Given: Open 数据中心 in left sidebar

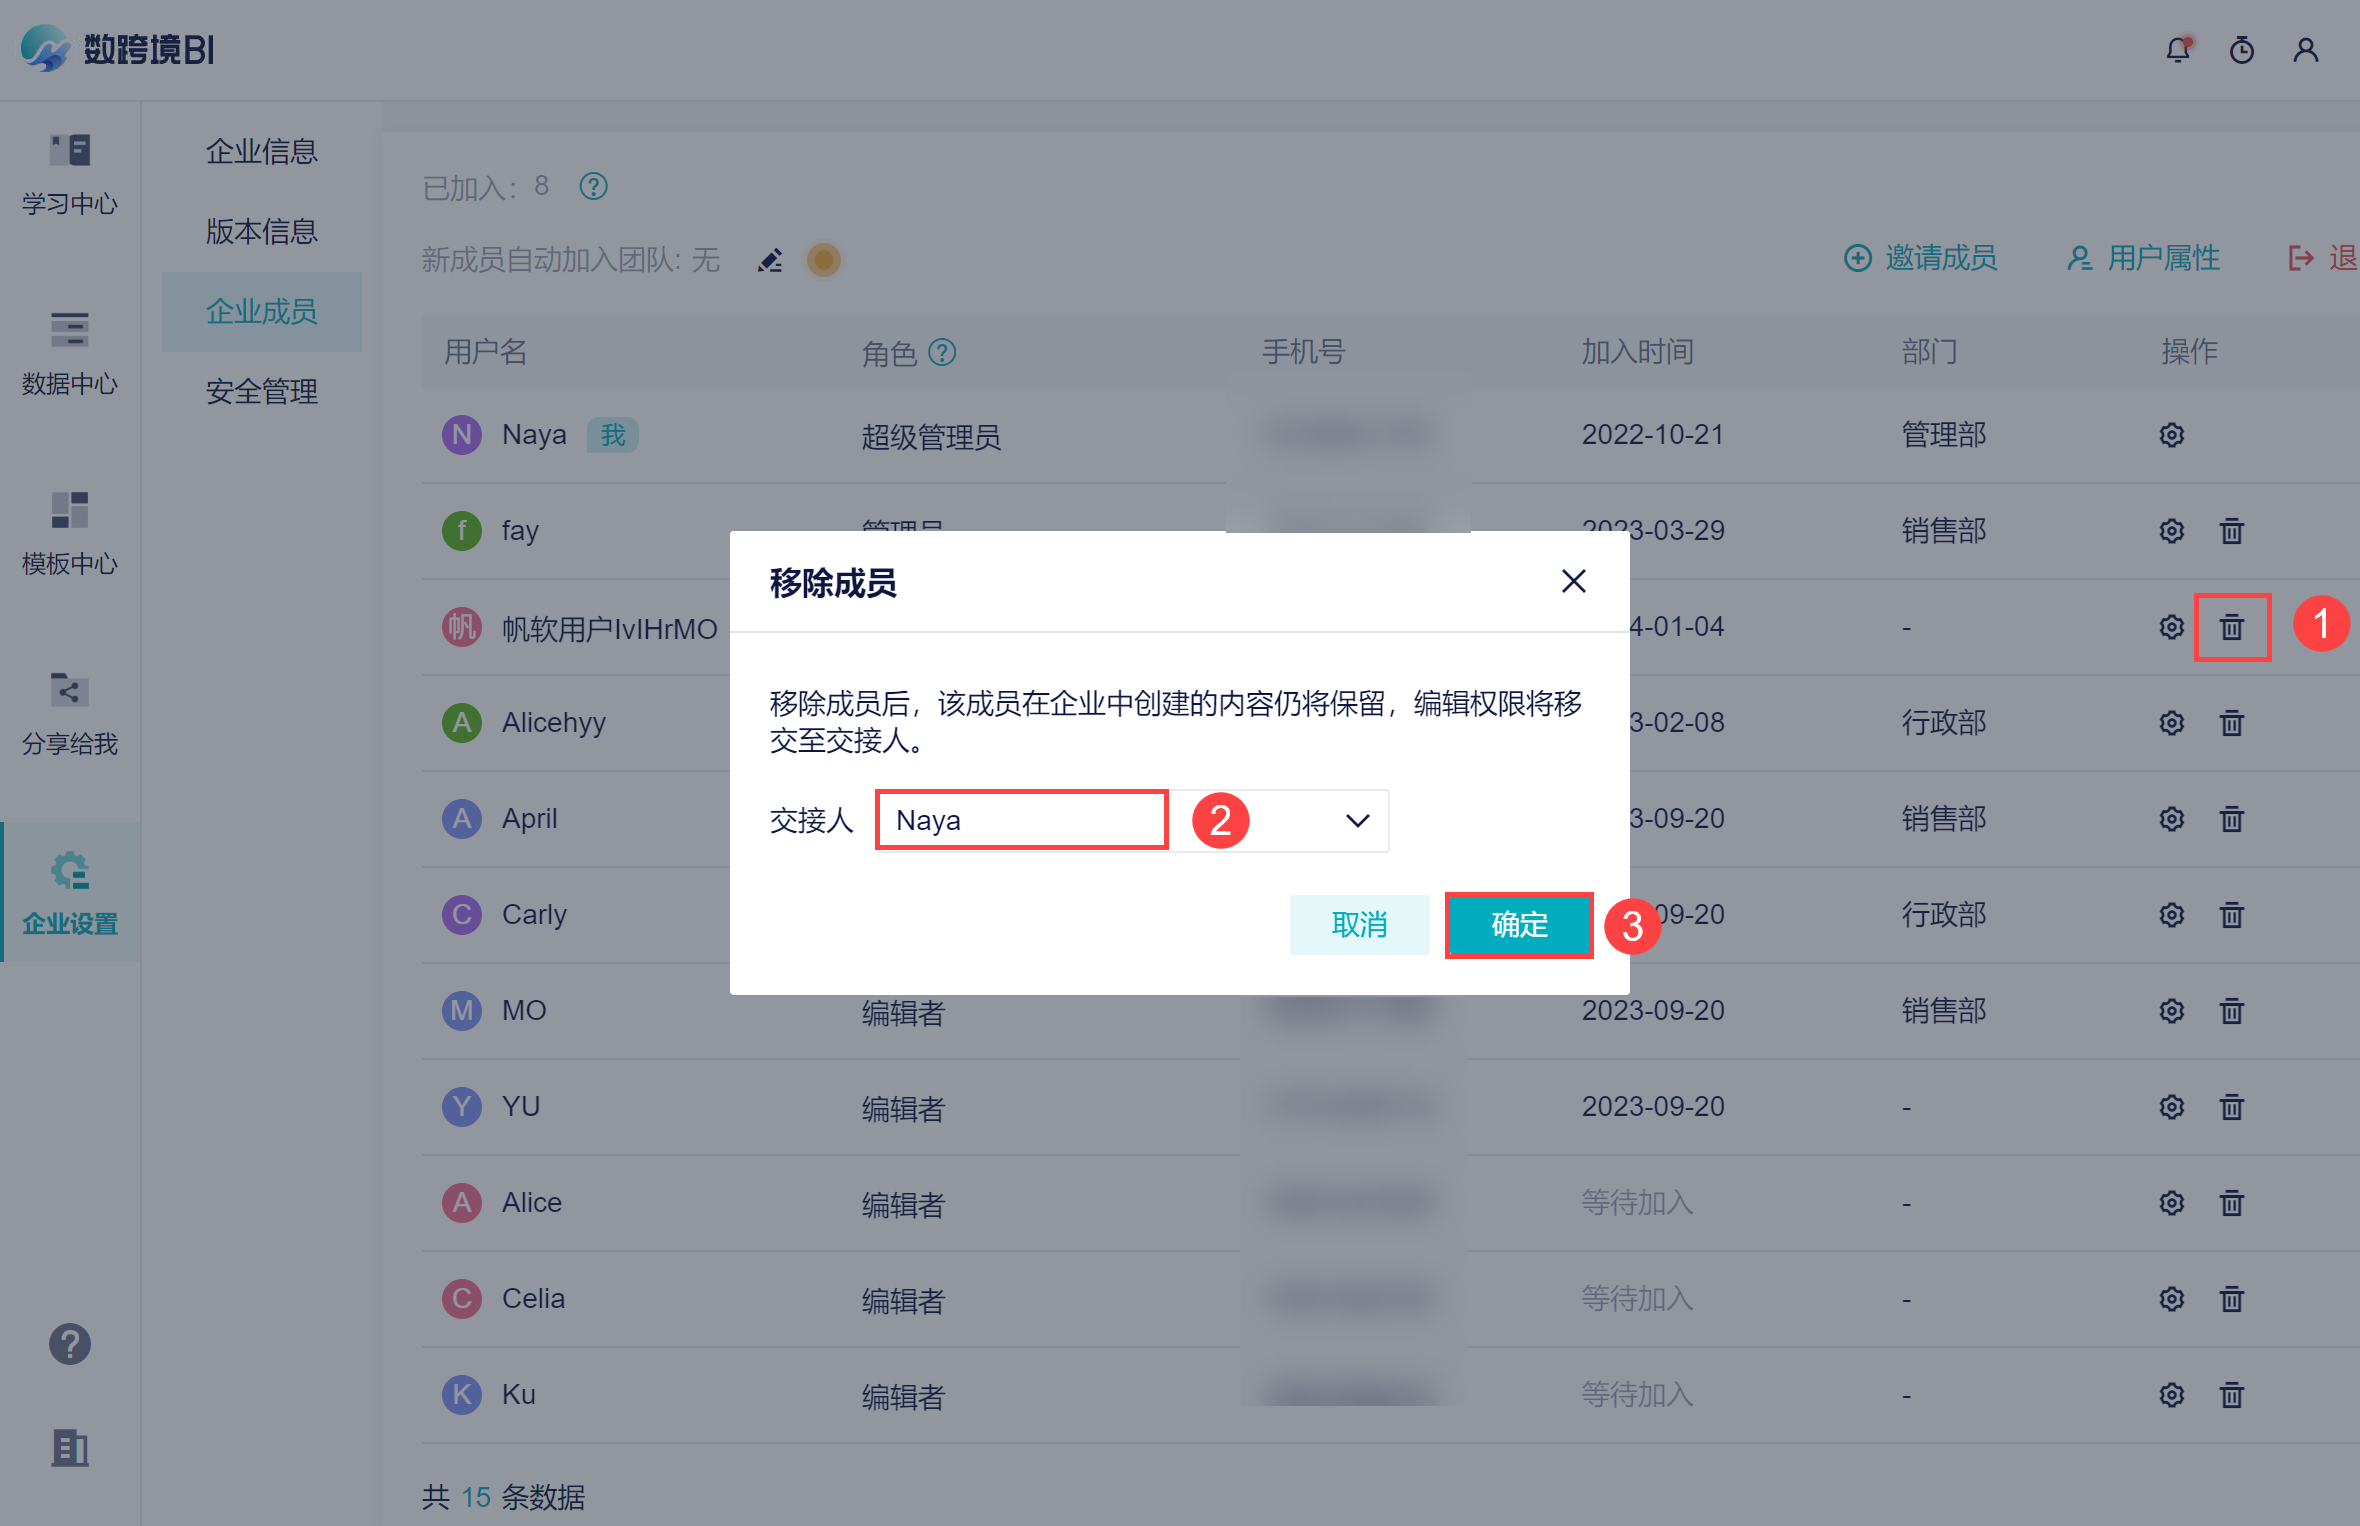Looking at the screenshot, I should pyautogui.click(x=70, y=352).
